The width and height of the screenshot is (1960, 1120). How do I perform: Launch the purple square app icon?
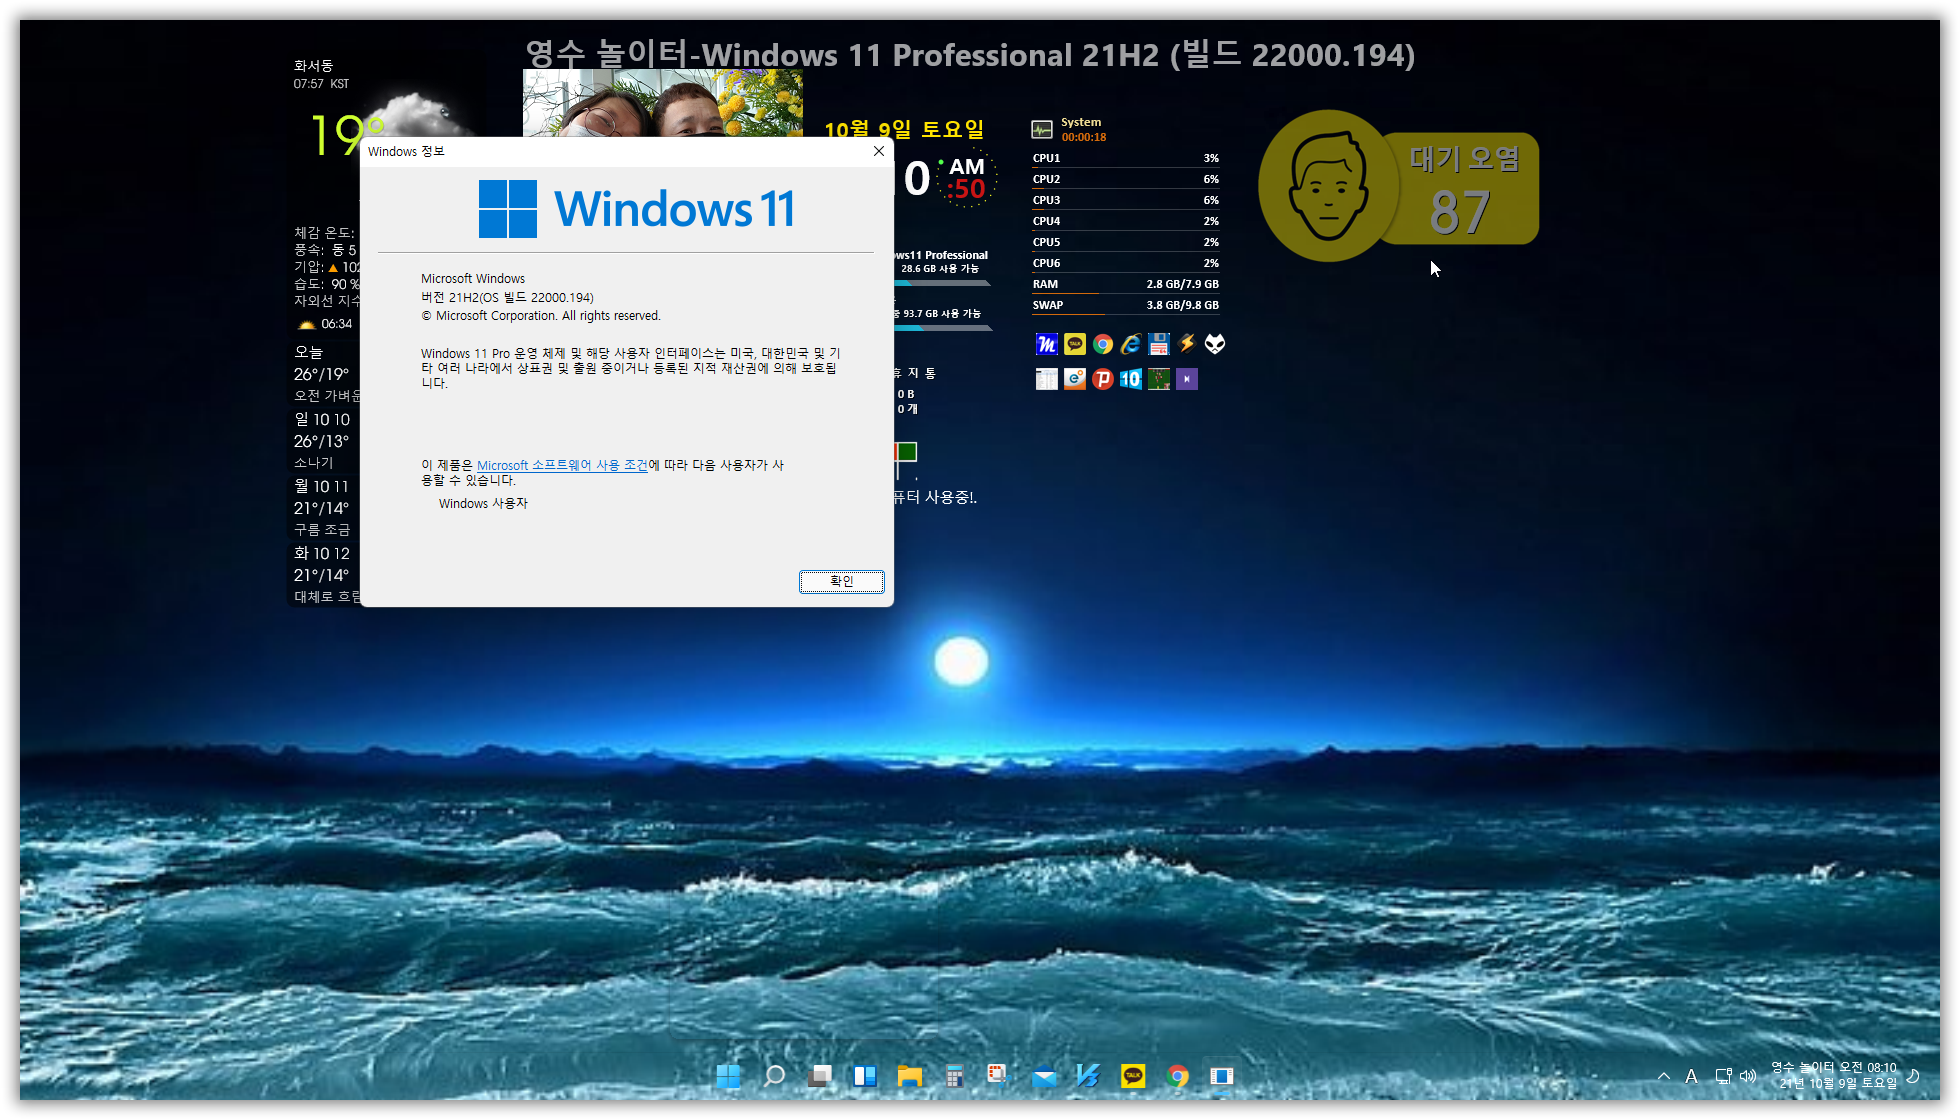(x=1187, y=379)
